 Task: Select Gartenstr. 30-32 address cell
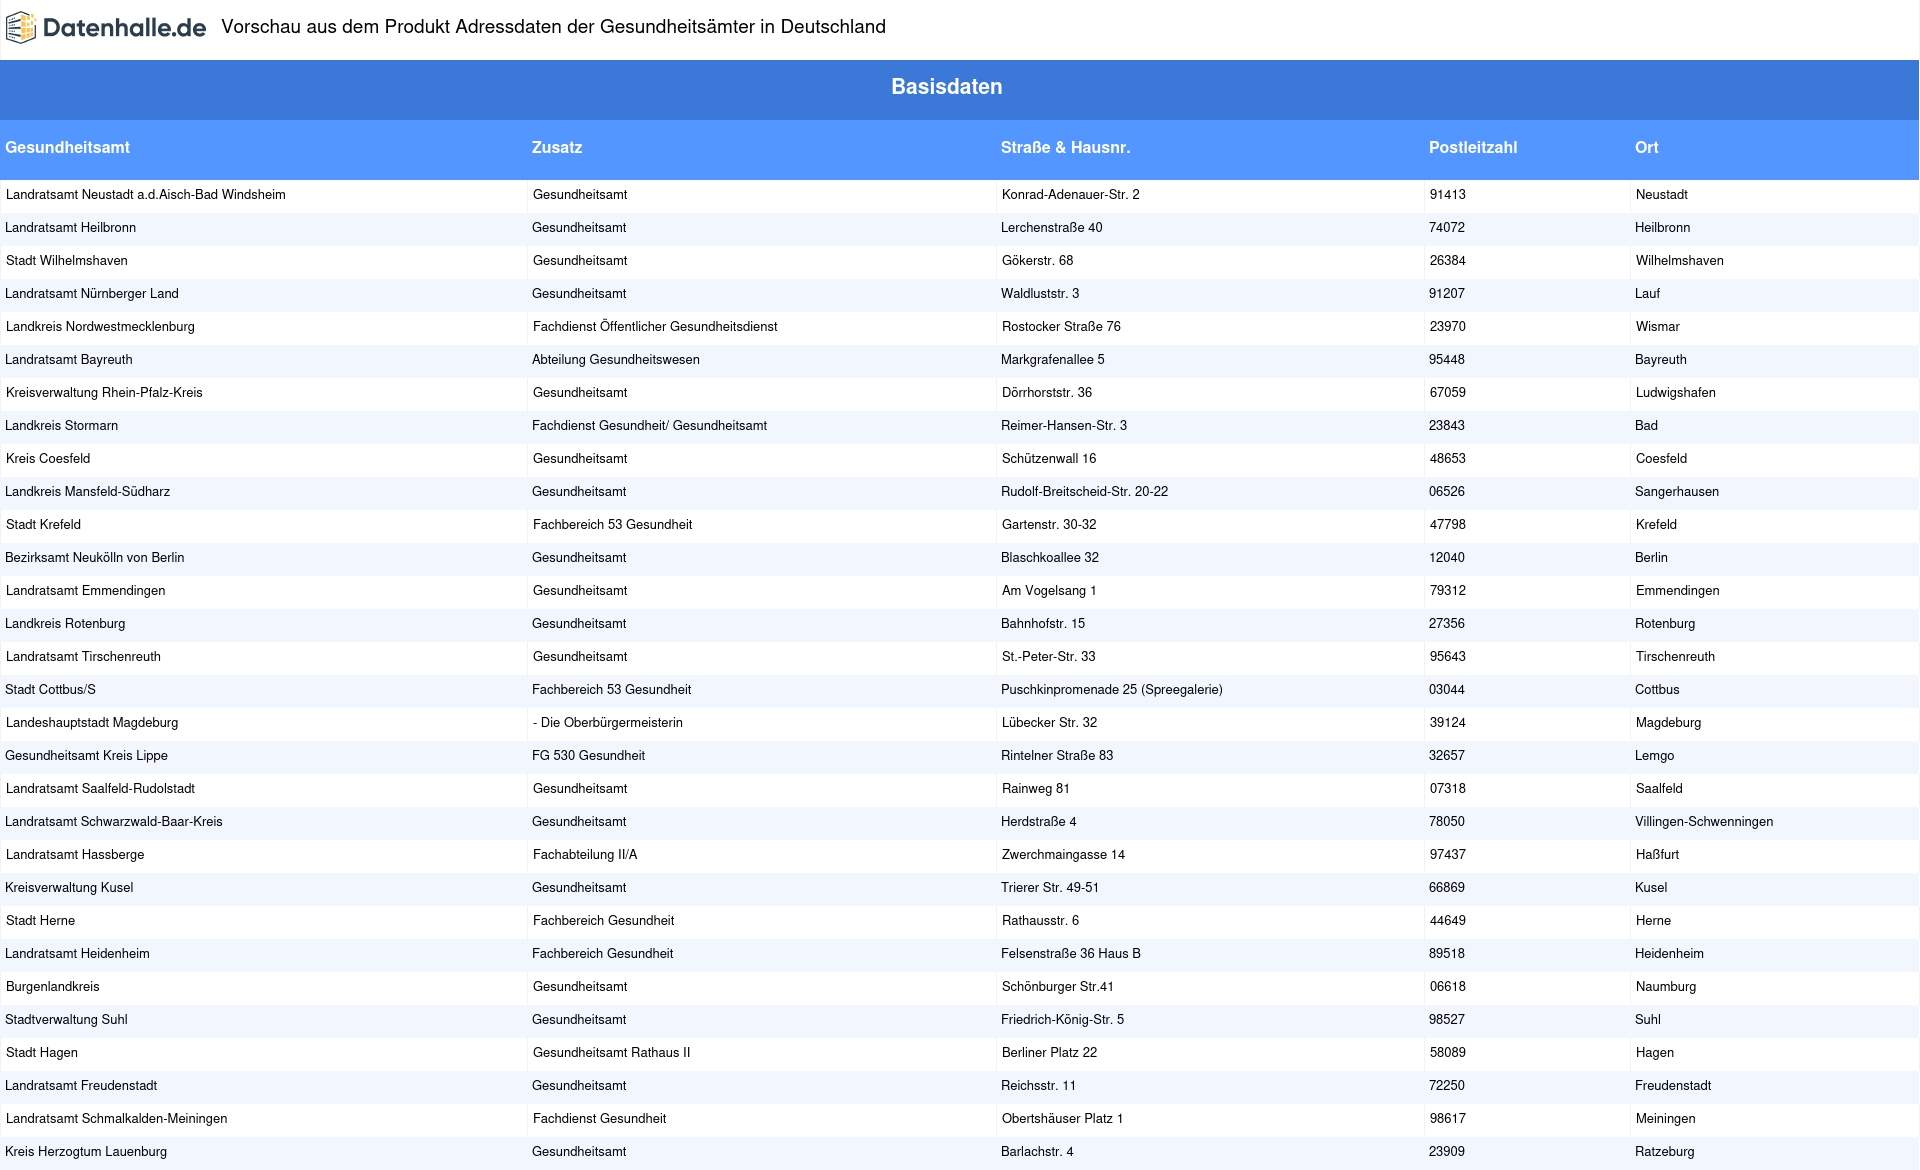tap(1049, 525)
